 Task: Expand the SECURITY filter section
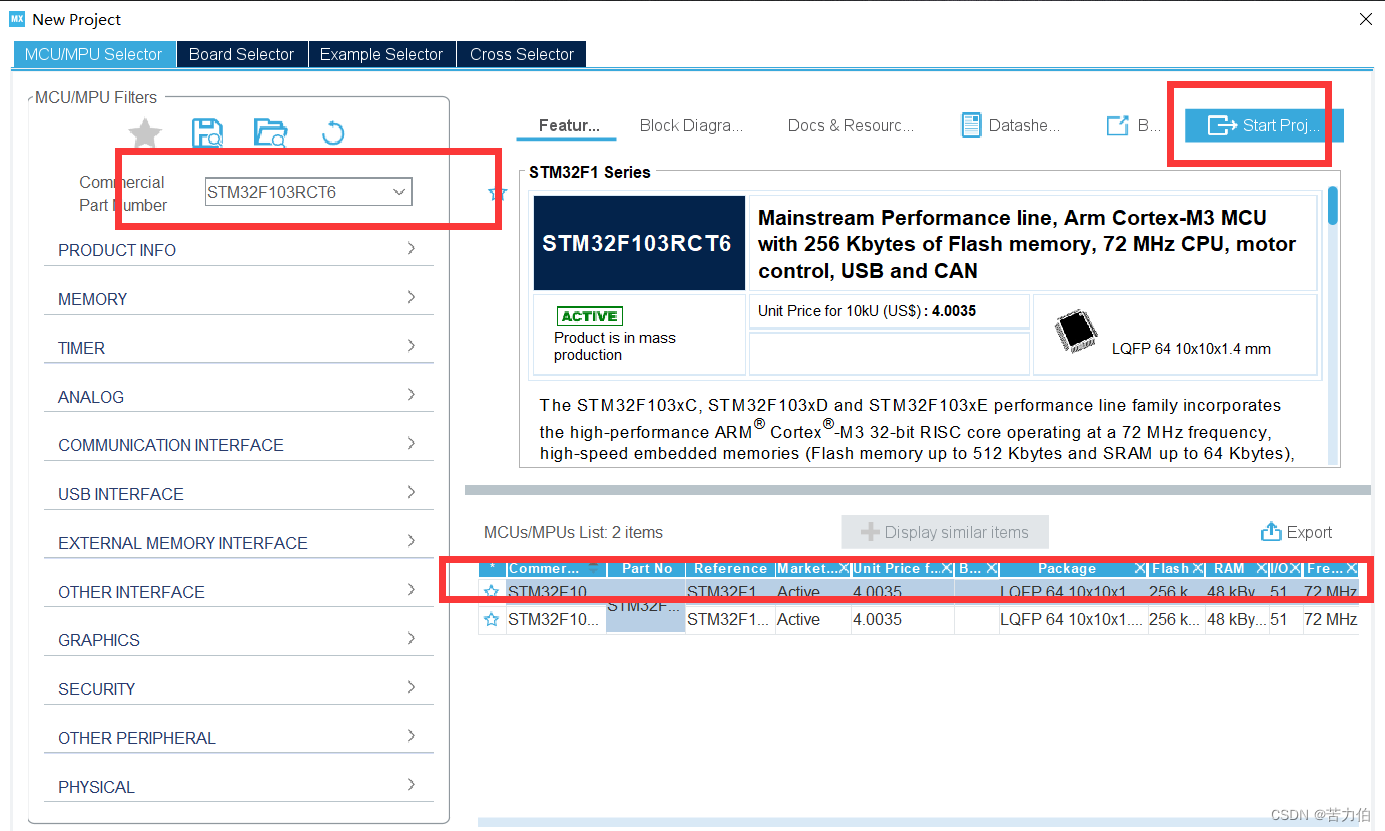pyautogui.click(x=239, y=689)
